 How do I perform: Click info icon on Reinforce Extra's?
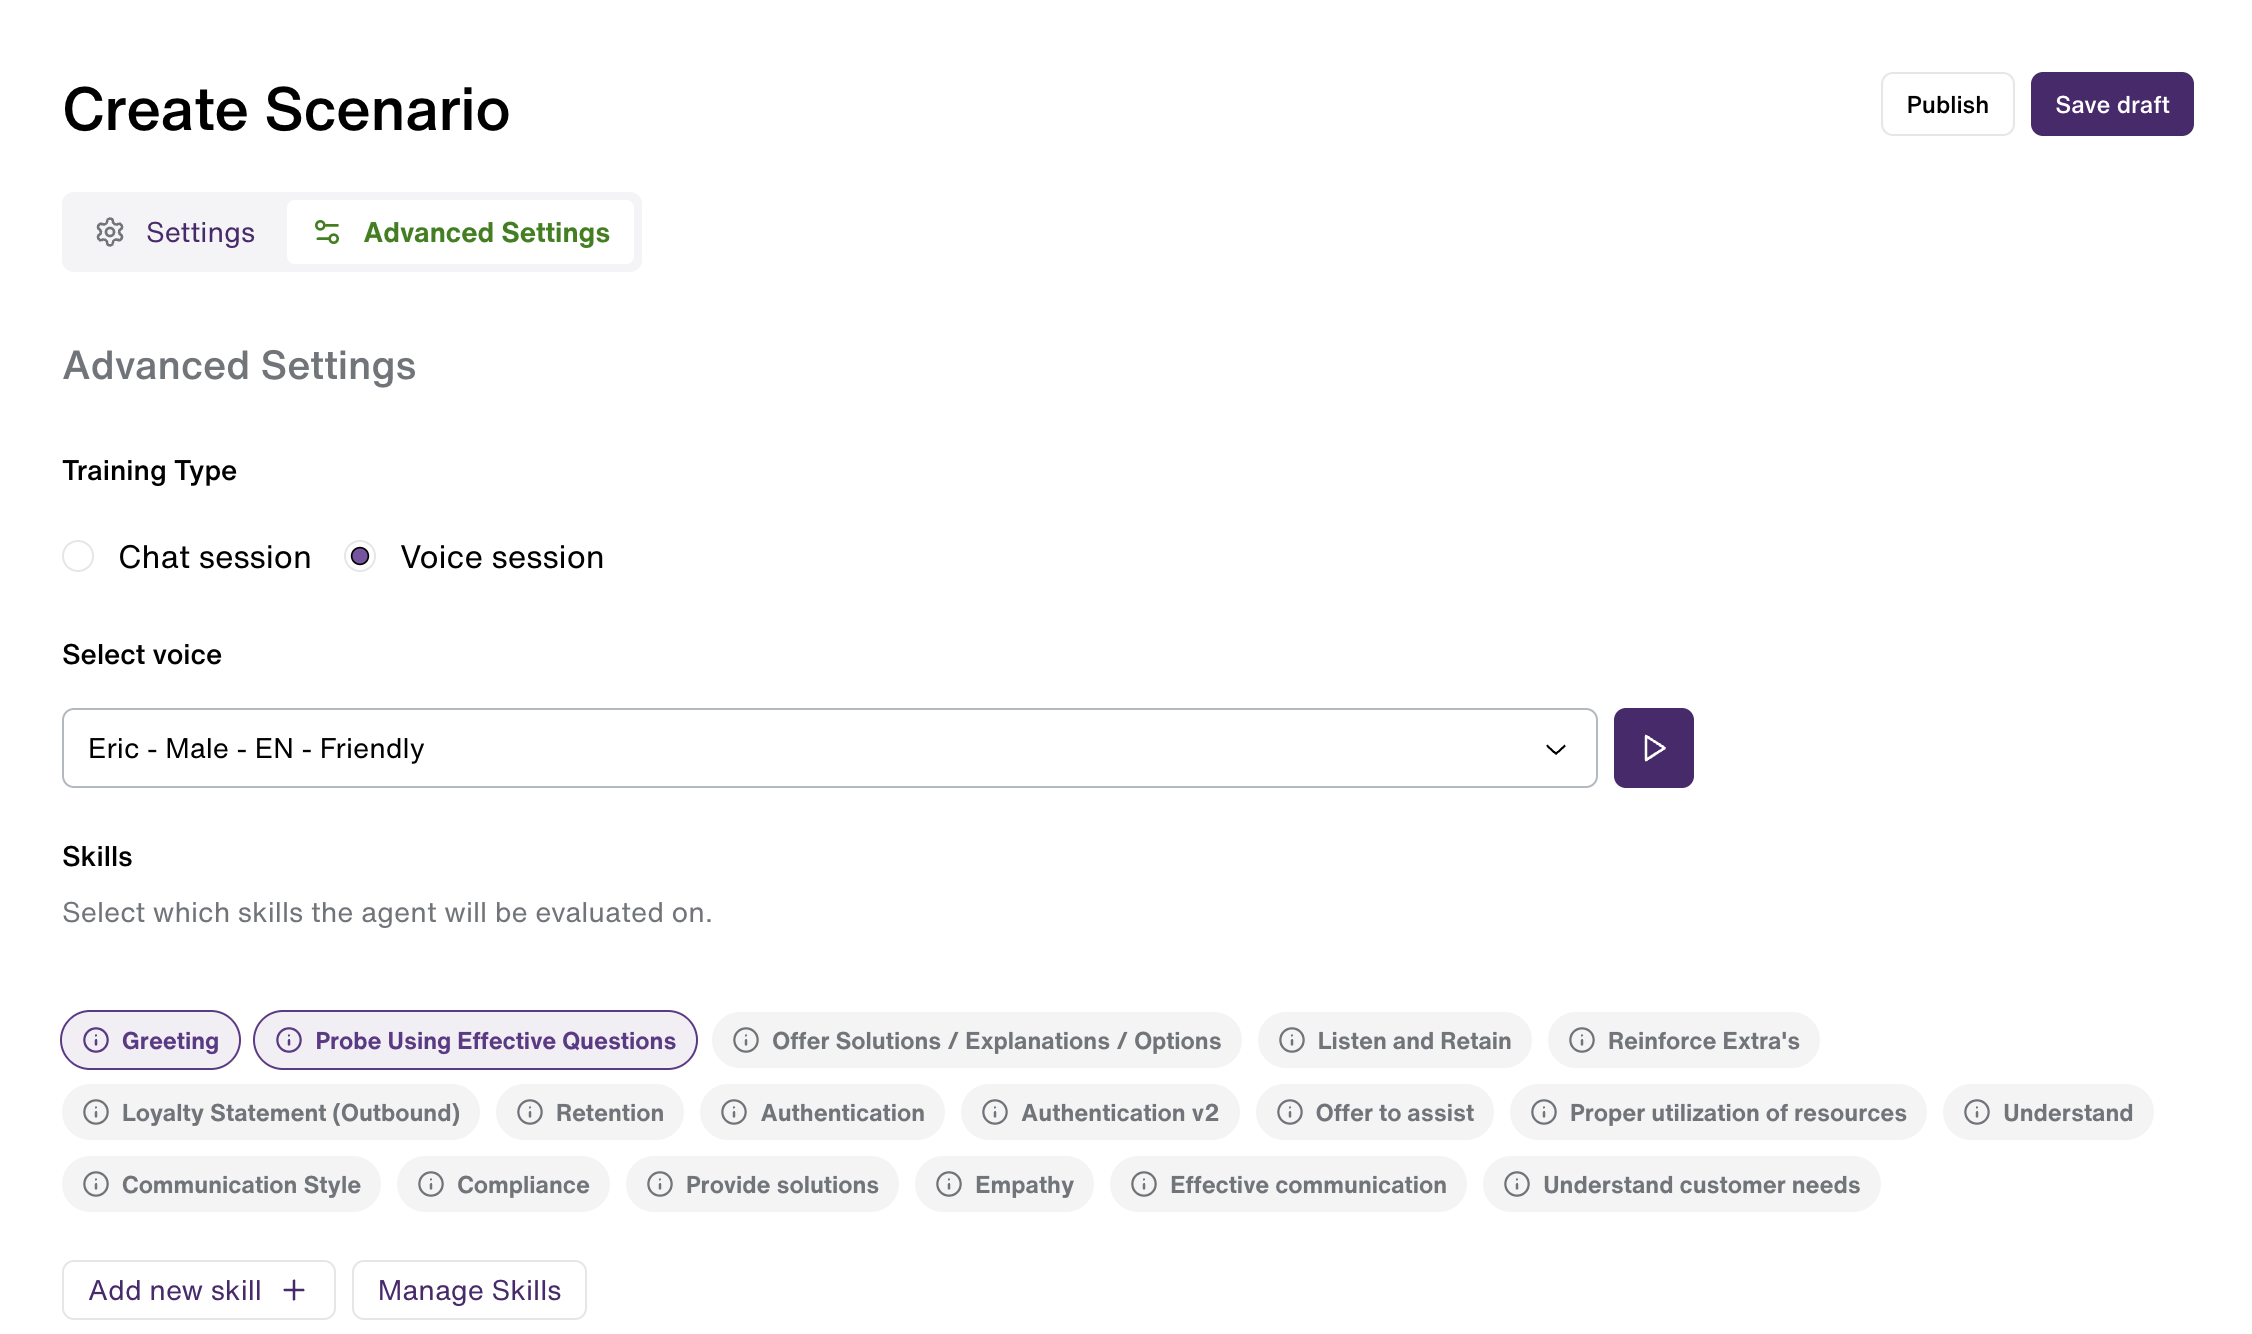[1582, 1040]
